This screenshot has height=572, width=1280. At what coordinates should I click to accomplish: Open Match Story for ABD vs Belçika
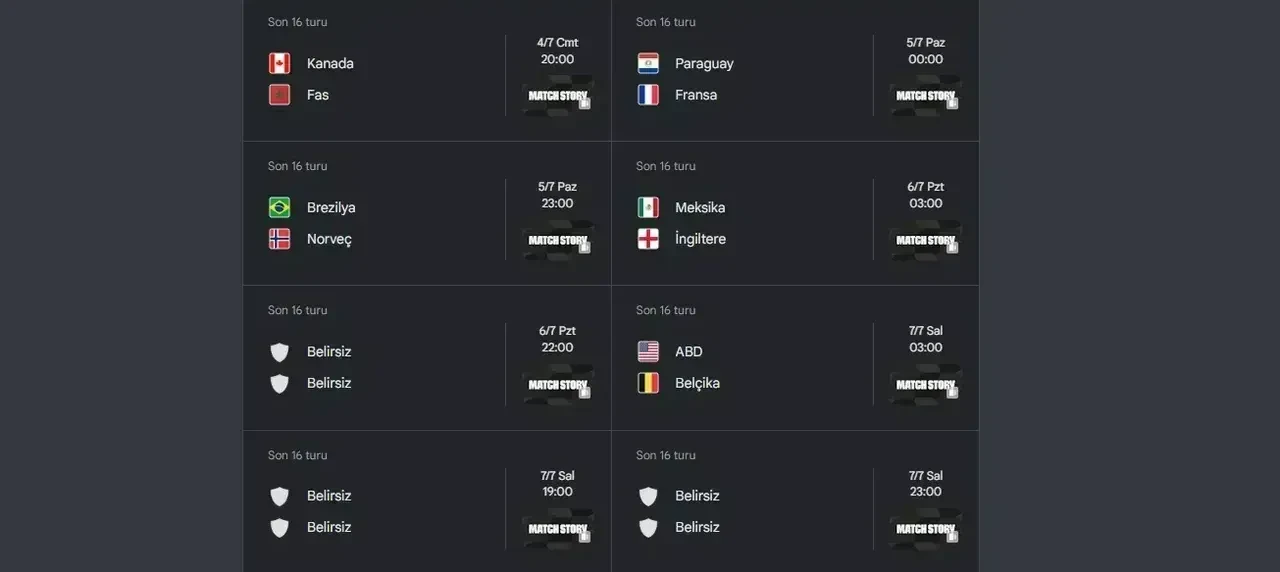click(x=926, y=384)
